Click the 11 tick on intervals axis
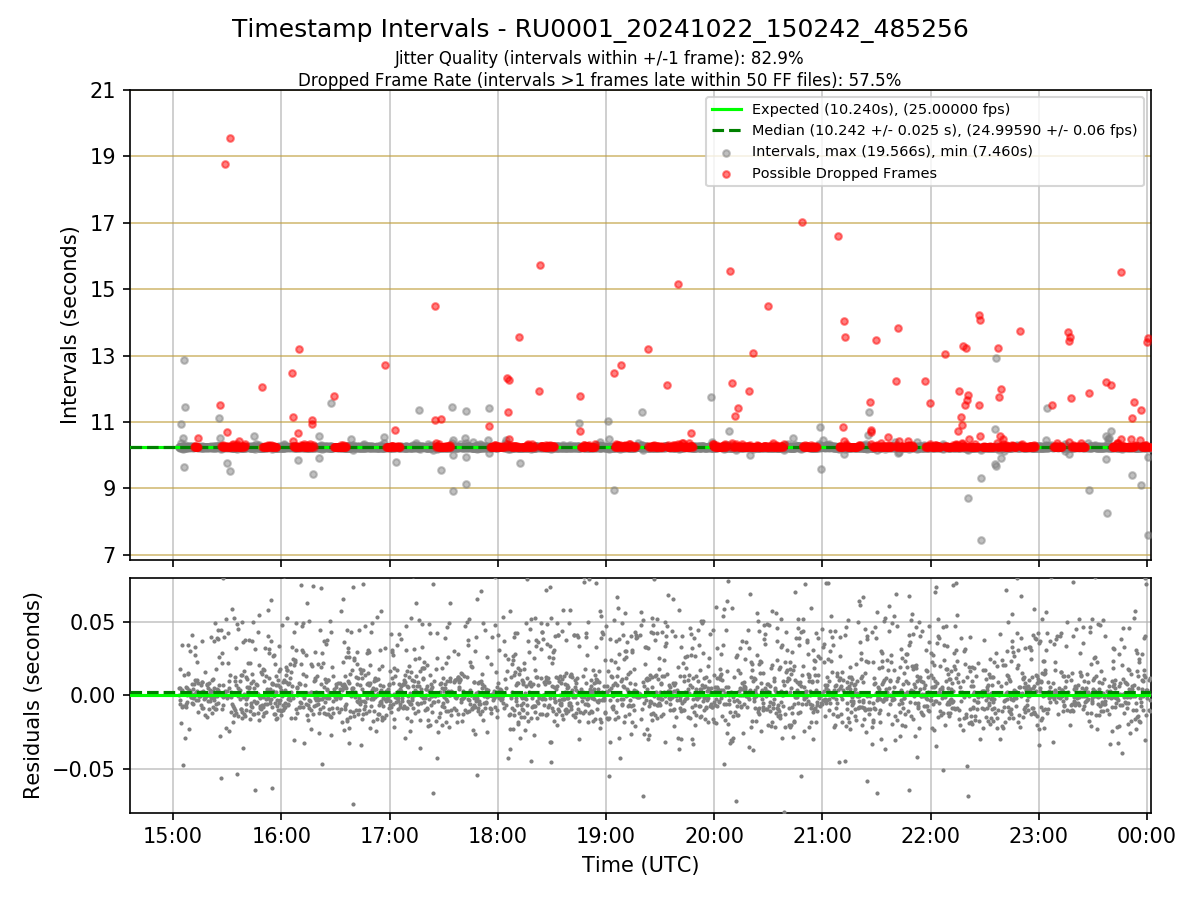Screen dimensions: 1200x900 click(106, 422)
